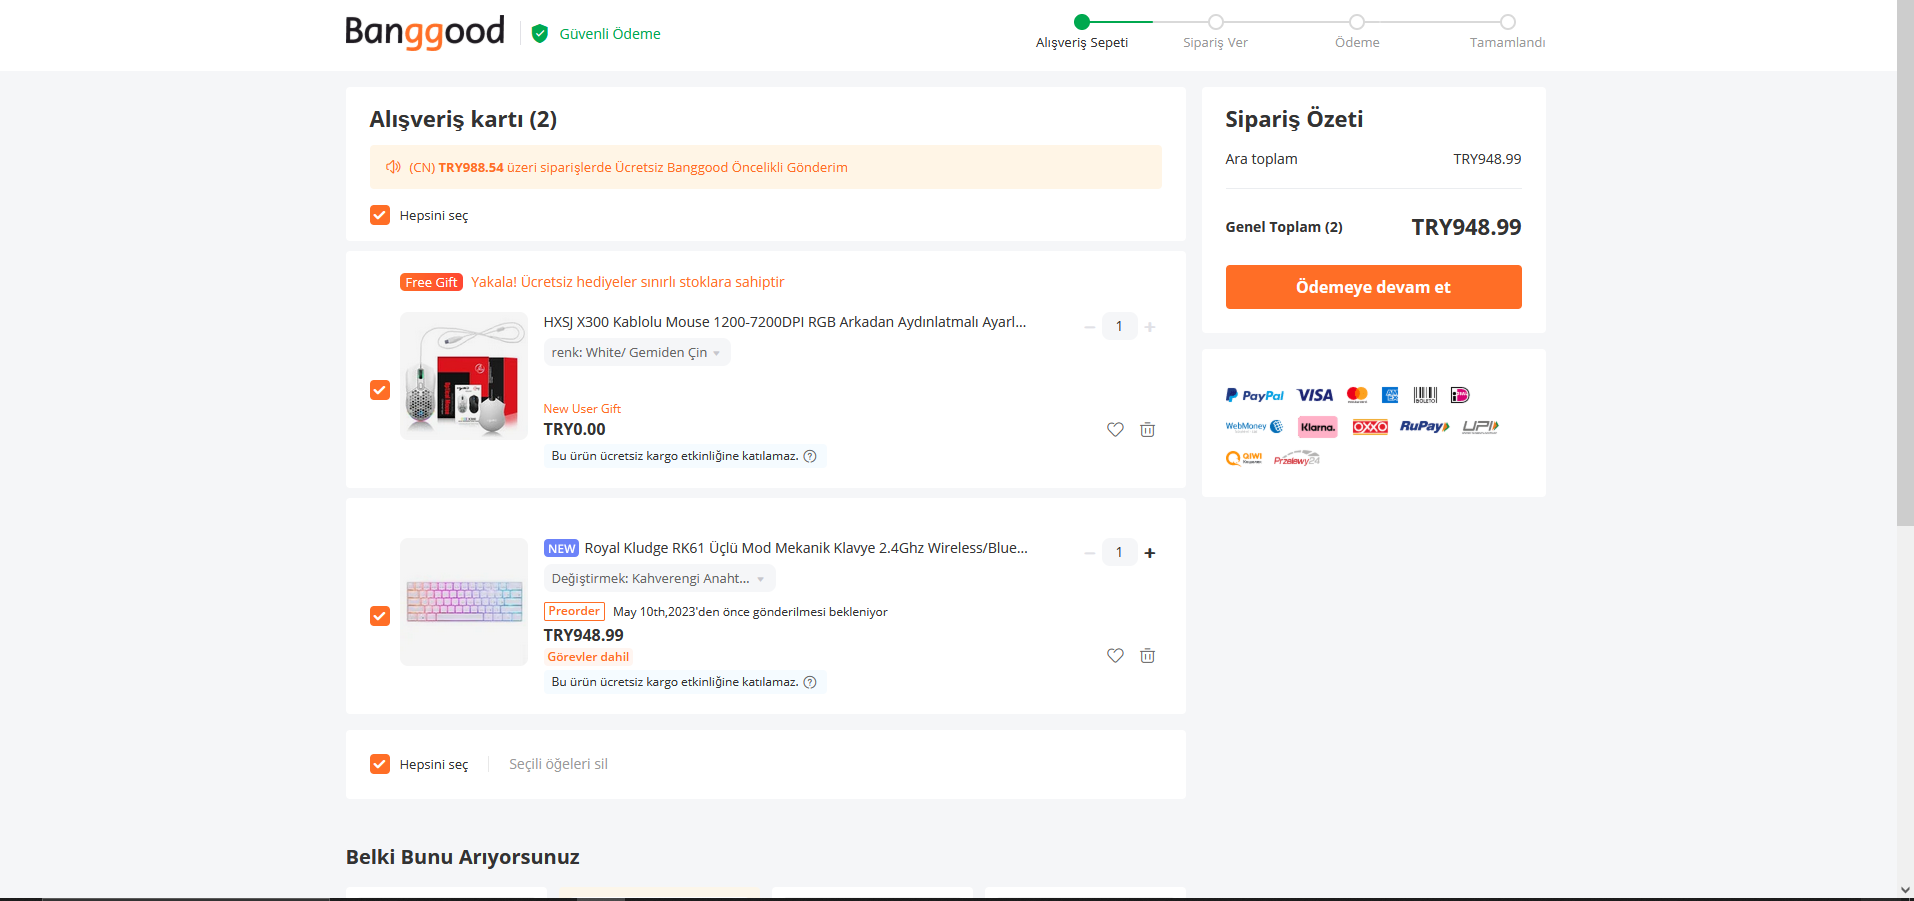Uncheck the HXSJ X300 mouse item checkbox
The width and height of the screenshot is (1914, 901).
(380, 390)
